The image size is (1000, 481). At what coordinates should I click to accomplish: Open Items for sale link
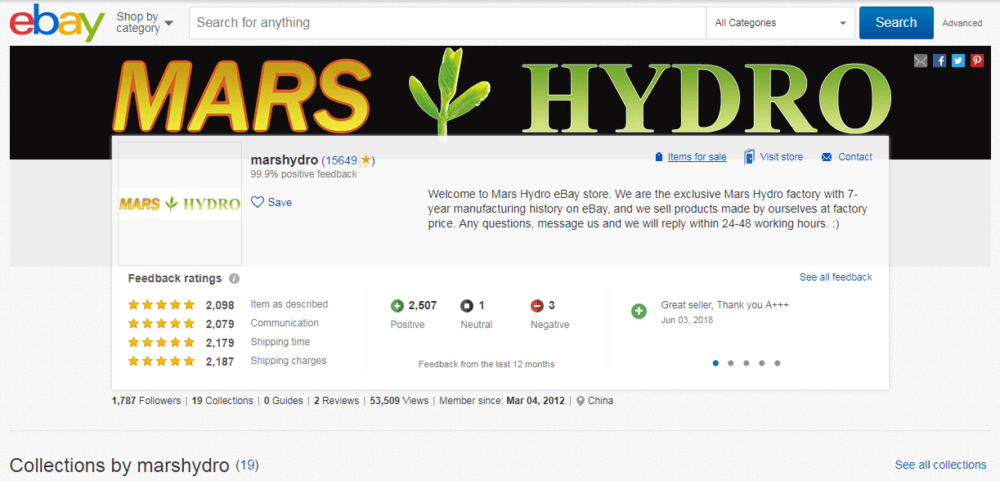(697, 157)
